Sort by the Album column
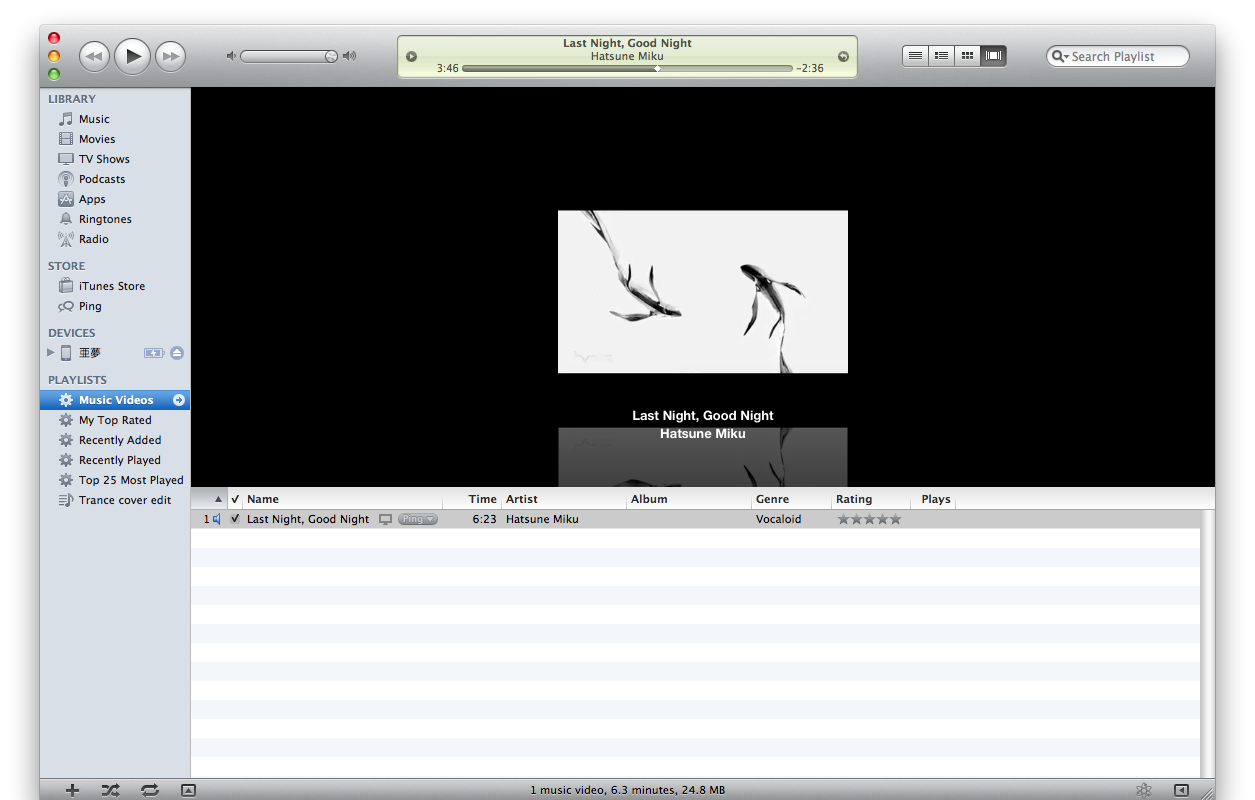Image resolution: width=1255 pixels, height=800 pixels. (689, 499)
